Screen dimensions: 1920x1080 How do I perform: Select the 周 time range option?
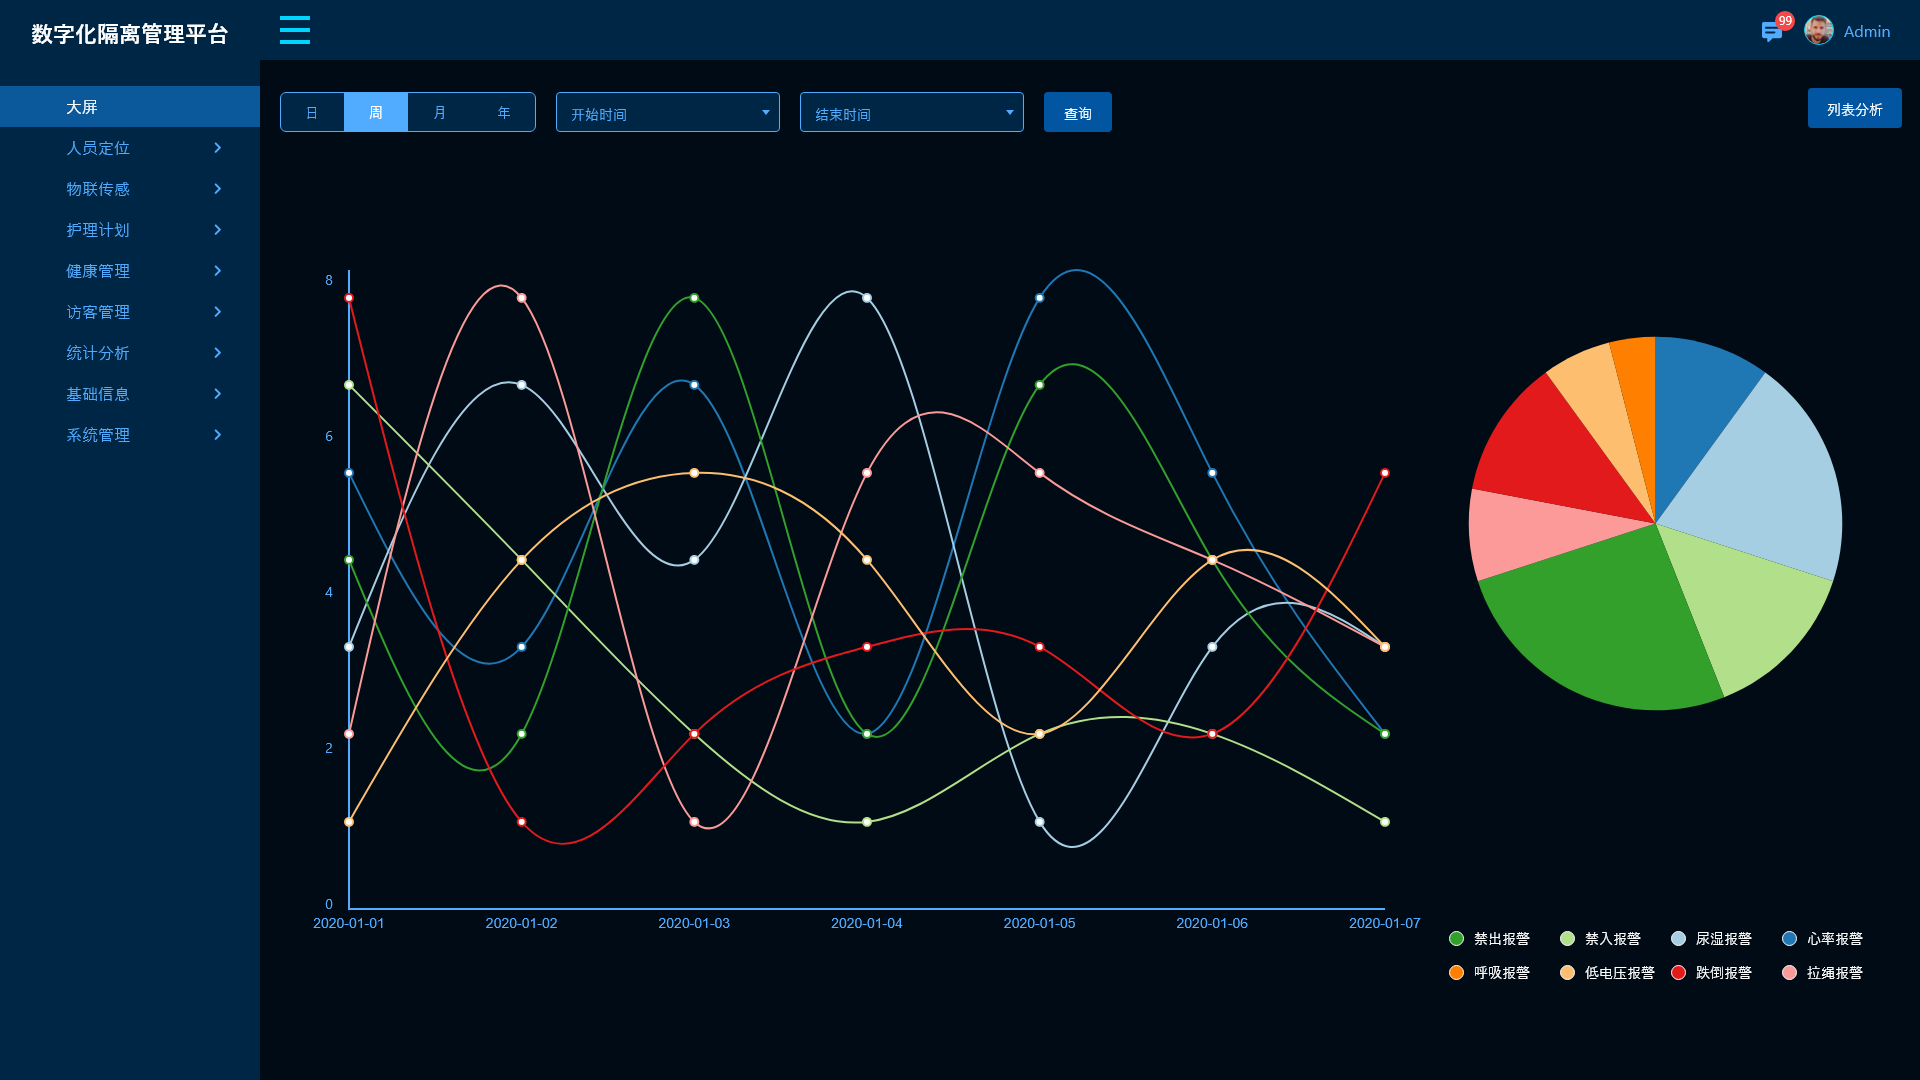pyautogui.click(x=376, y=112)
